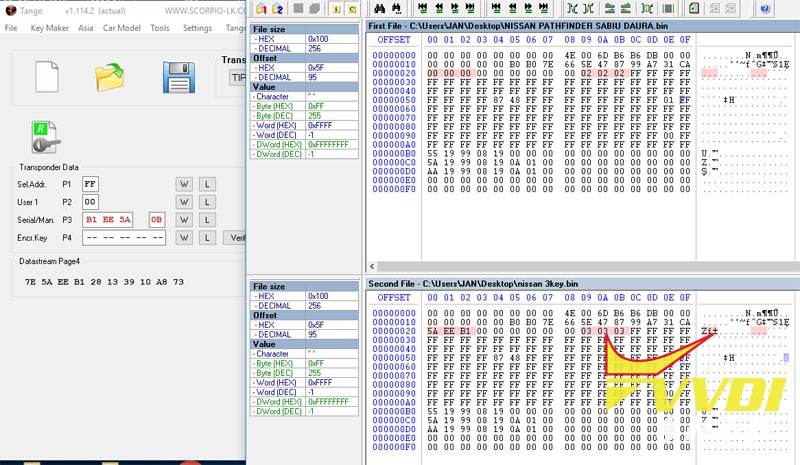Click the DWord (HEX) row in the lower value panel
This screenshot has width=800, height=465.
pyautogui.click(x=304, y=402)
